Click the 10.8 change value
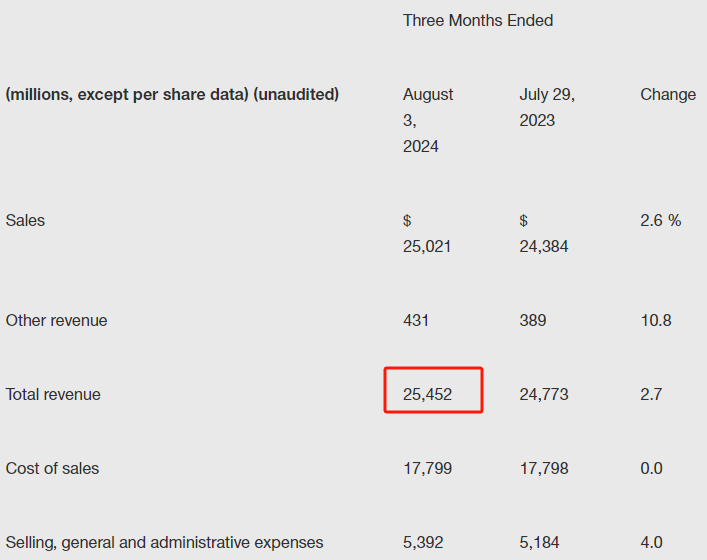 click(656, 321)
